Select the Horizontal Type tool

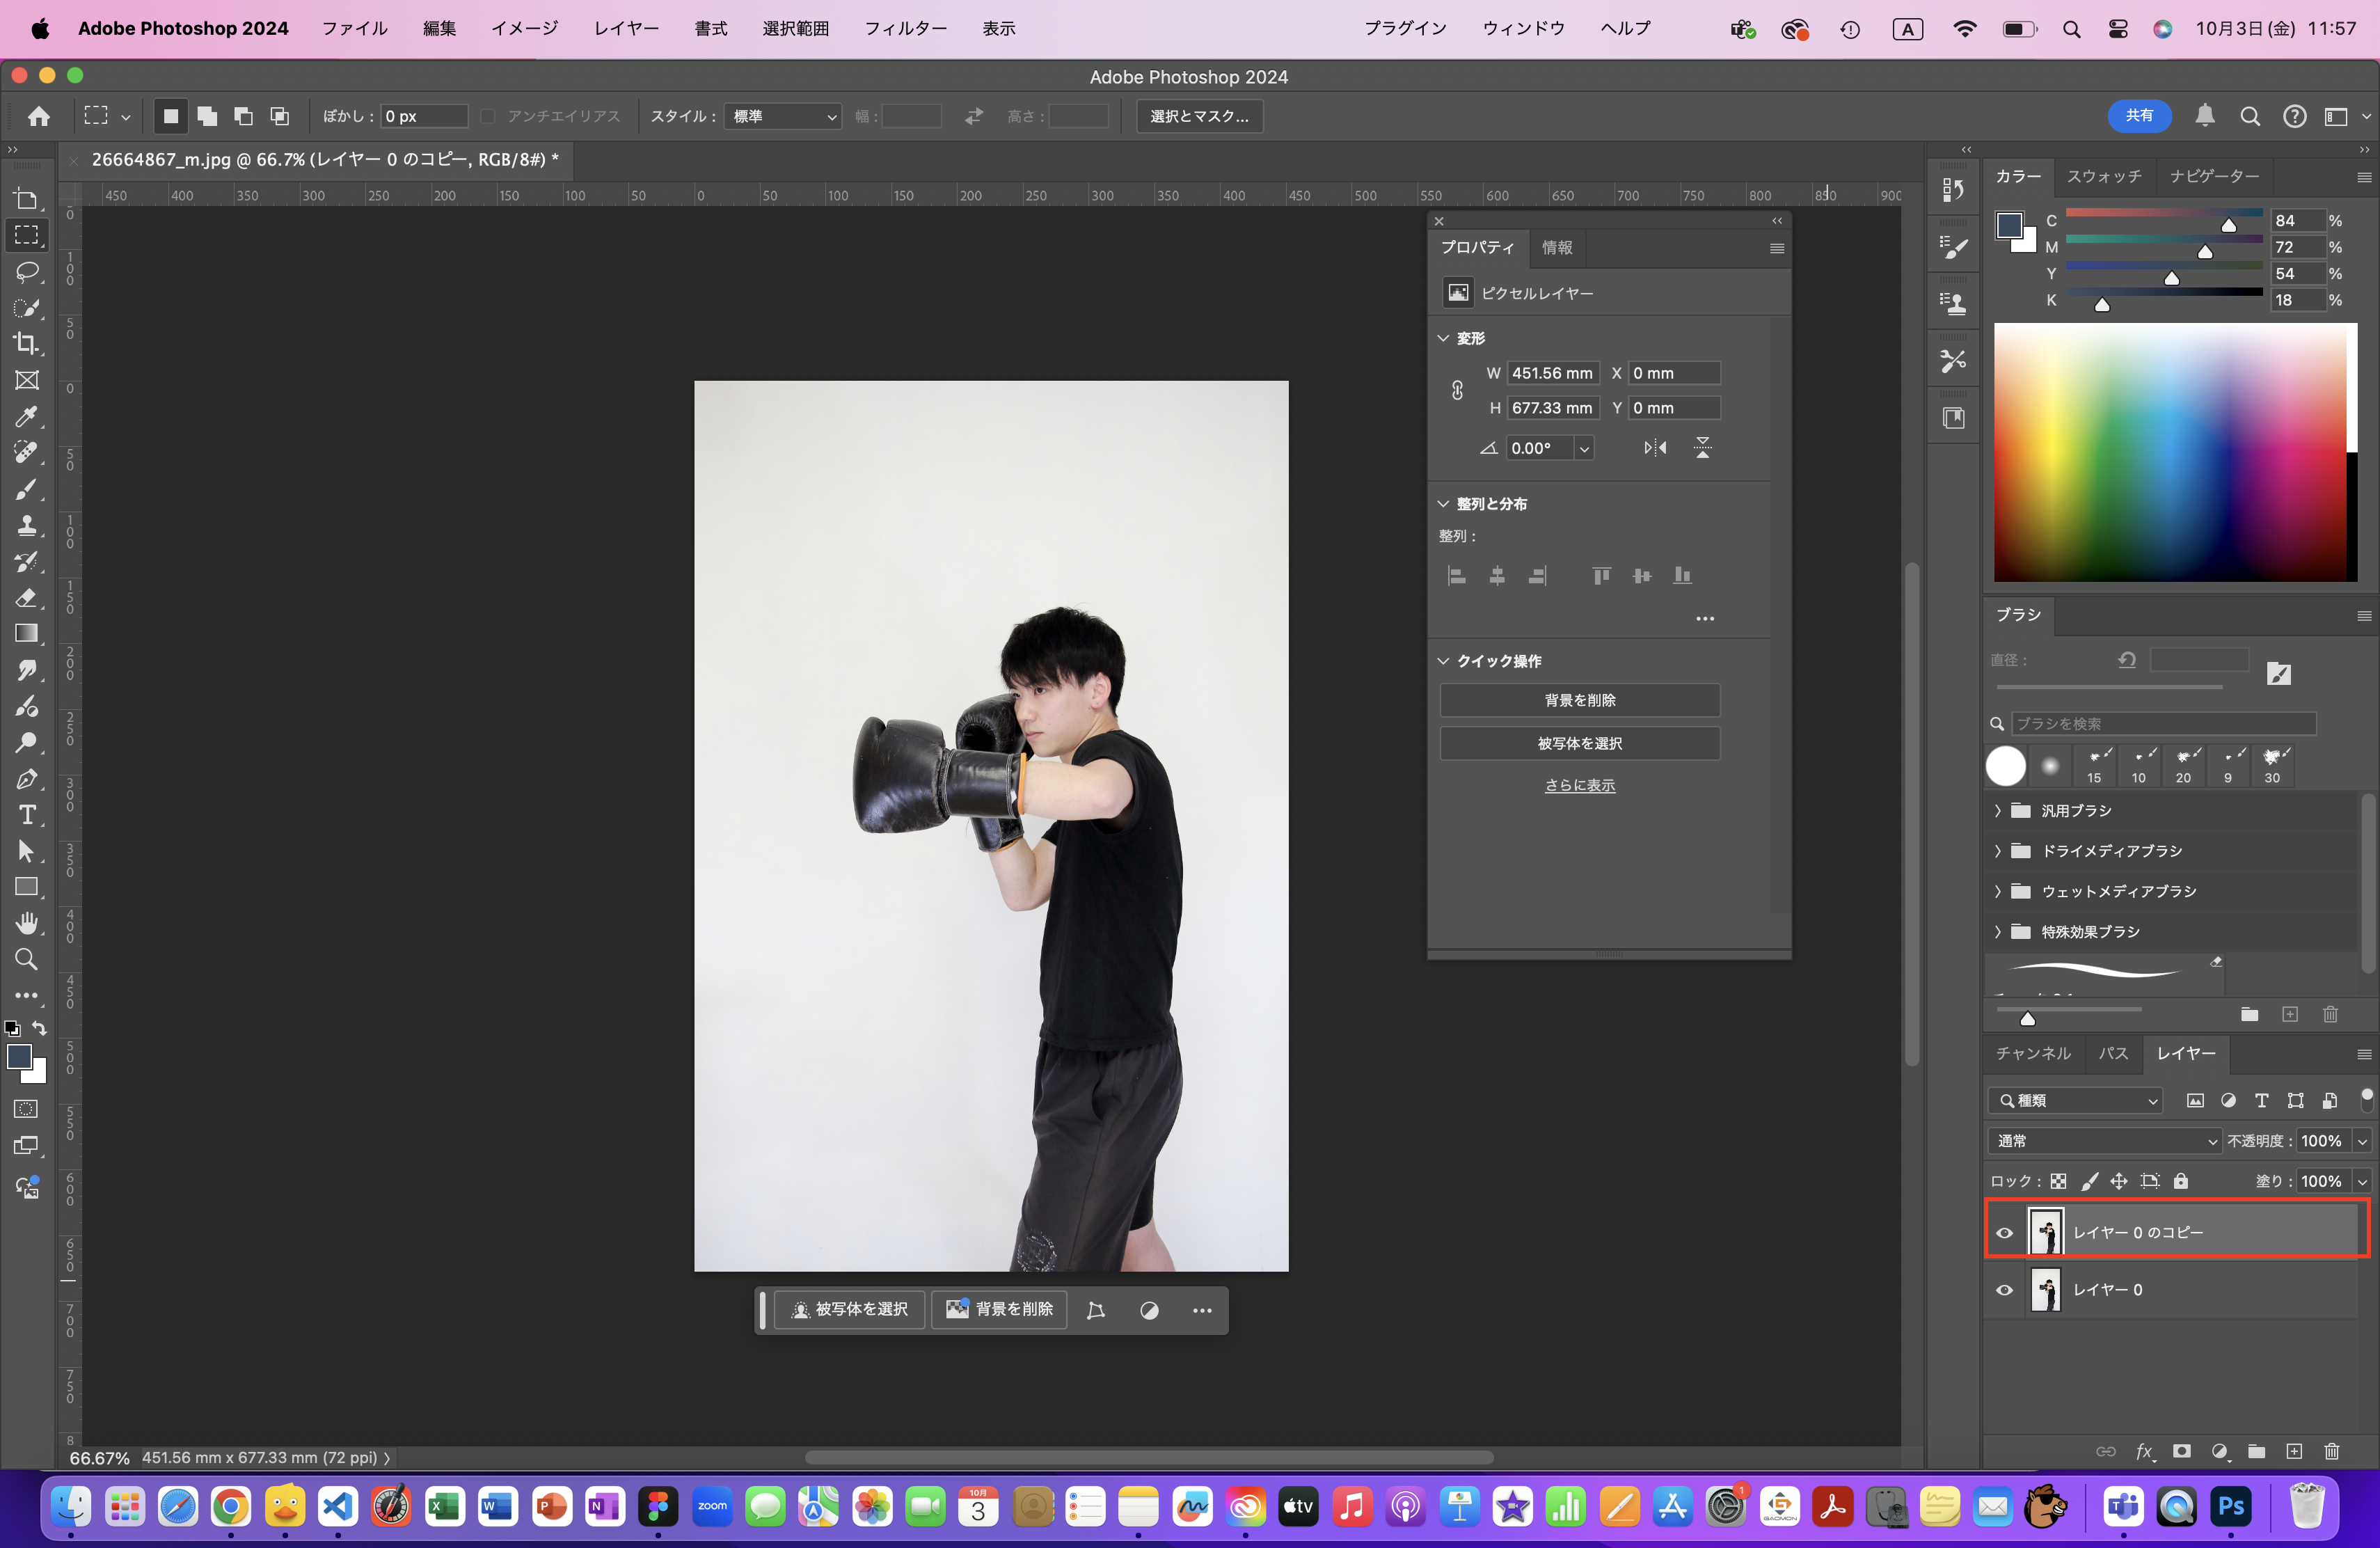[27, 815]
